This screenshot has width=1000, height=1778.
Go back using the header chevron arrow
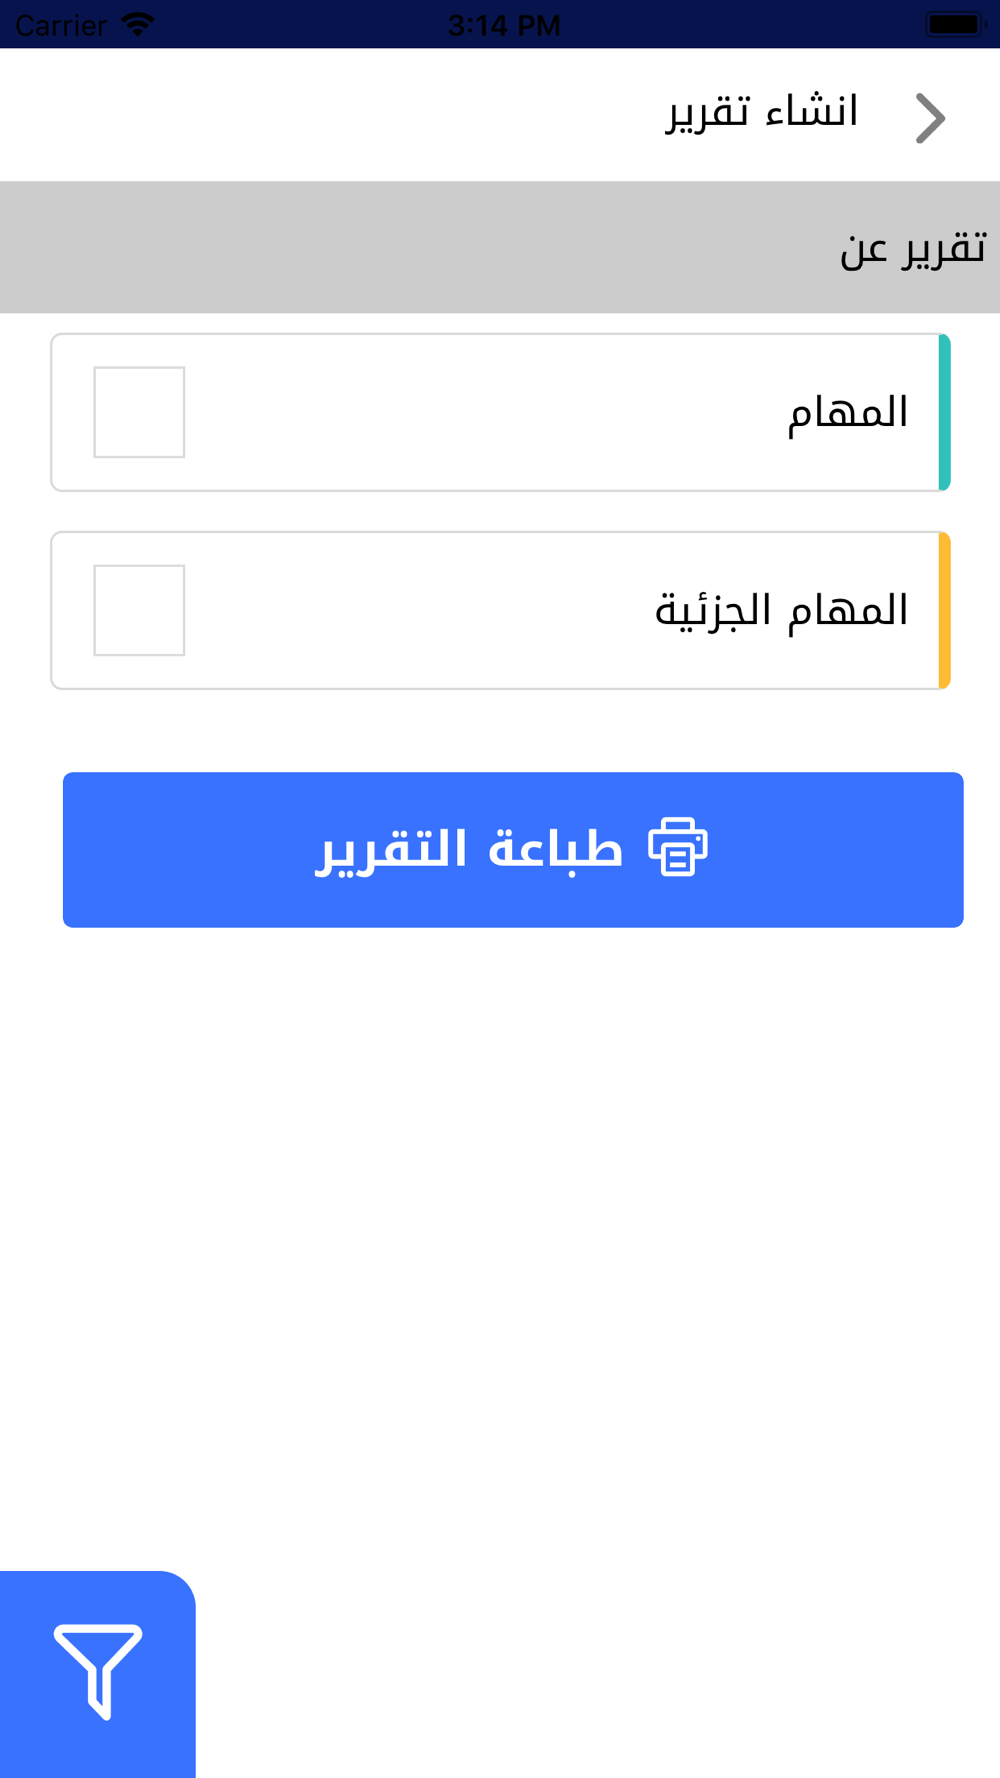pyautogui.click(x=930, y=118)
